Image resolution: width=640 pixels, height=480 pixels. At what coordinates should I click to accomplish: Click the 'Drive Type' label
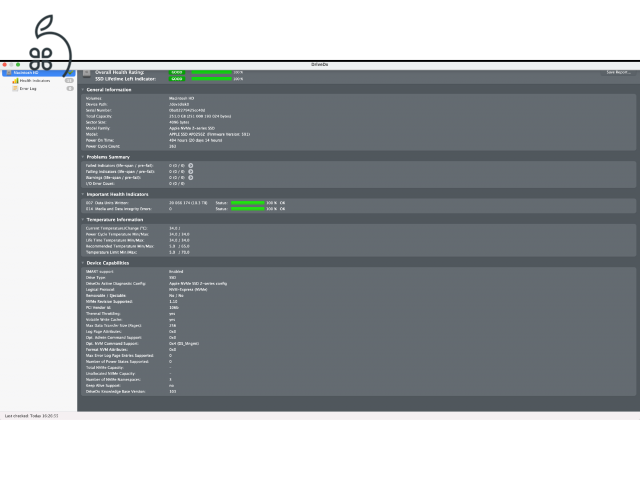click(x=96, y=278)
